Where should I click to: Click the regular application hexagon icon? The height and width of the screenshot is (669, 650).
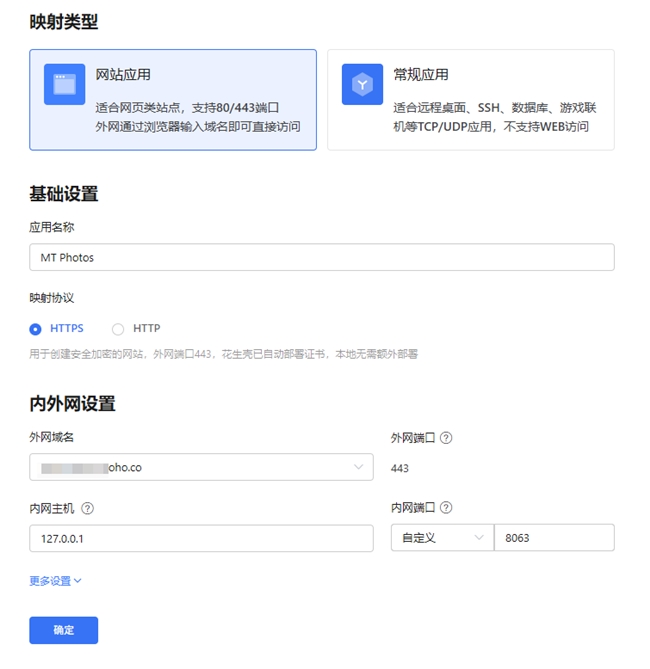(362, 85)
